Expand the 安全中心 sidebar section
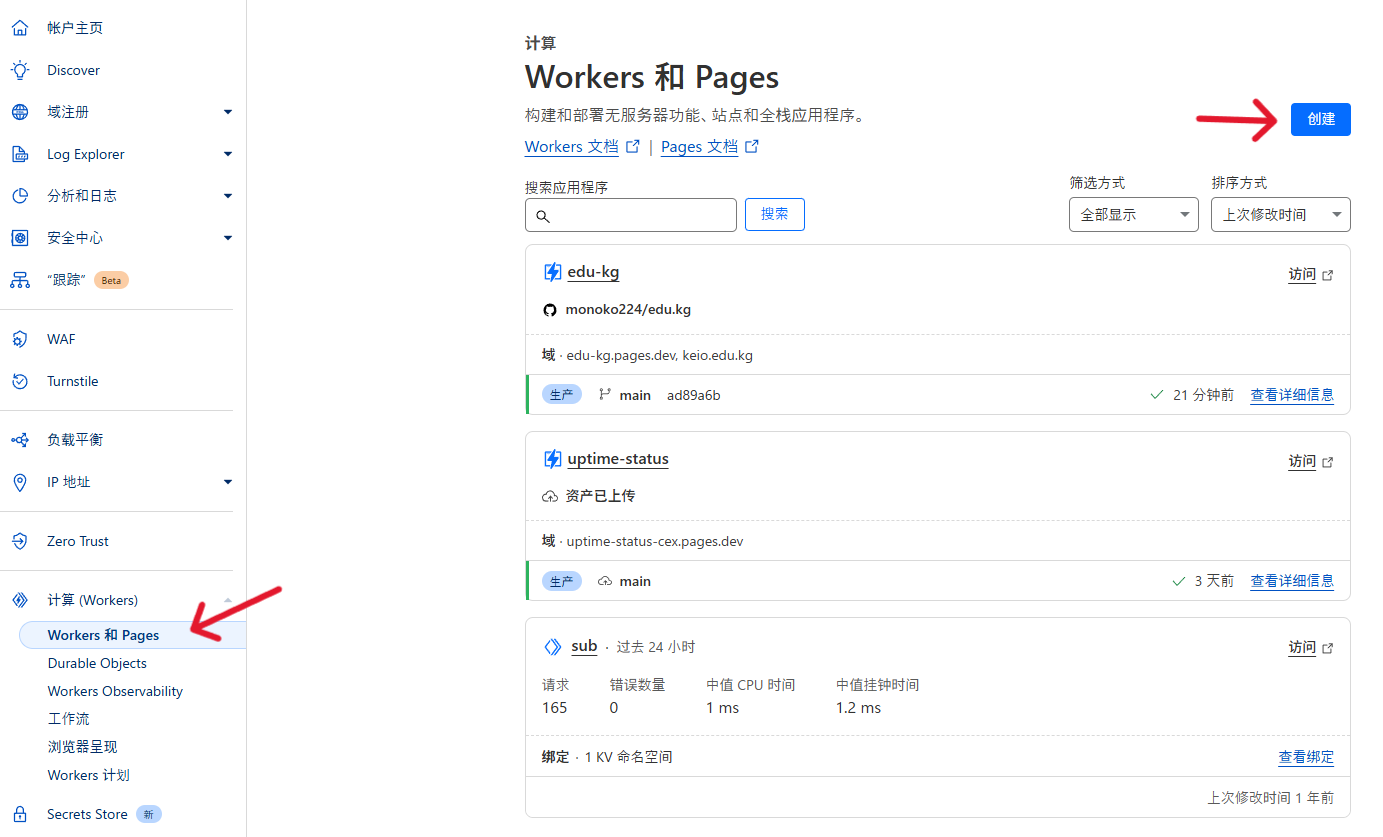 pos(228,238)
